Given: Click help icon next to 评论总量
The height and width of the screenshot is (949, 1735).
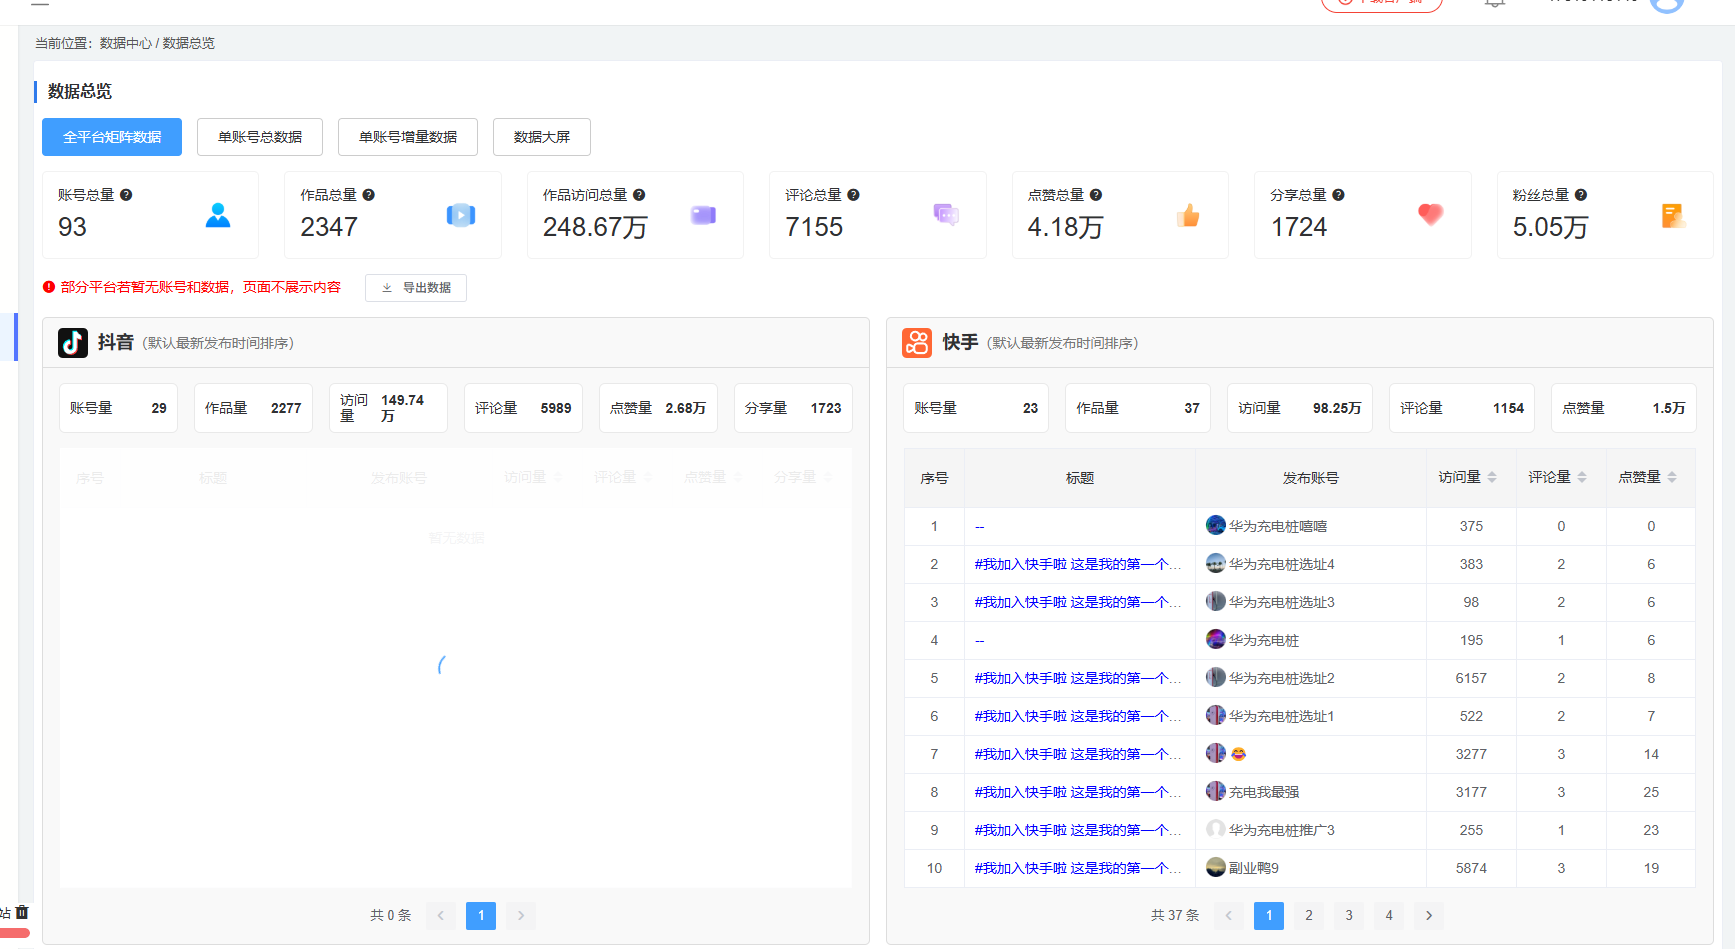Looking at the screenshot, I should pos(853,195).
